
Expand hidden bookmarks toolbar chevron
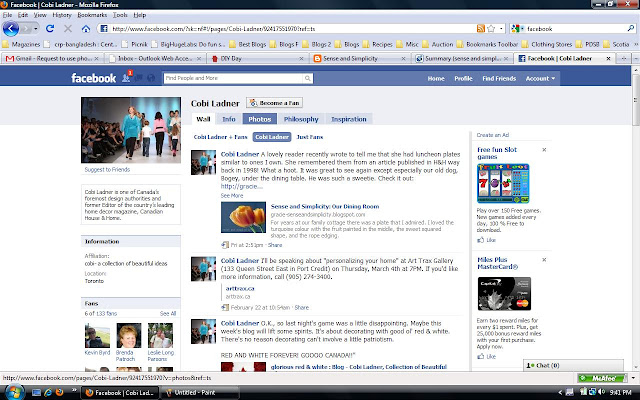coord(636,44)
